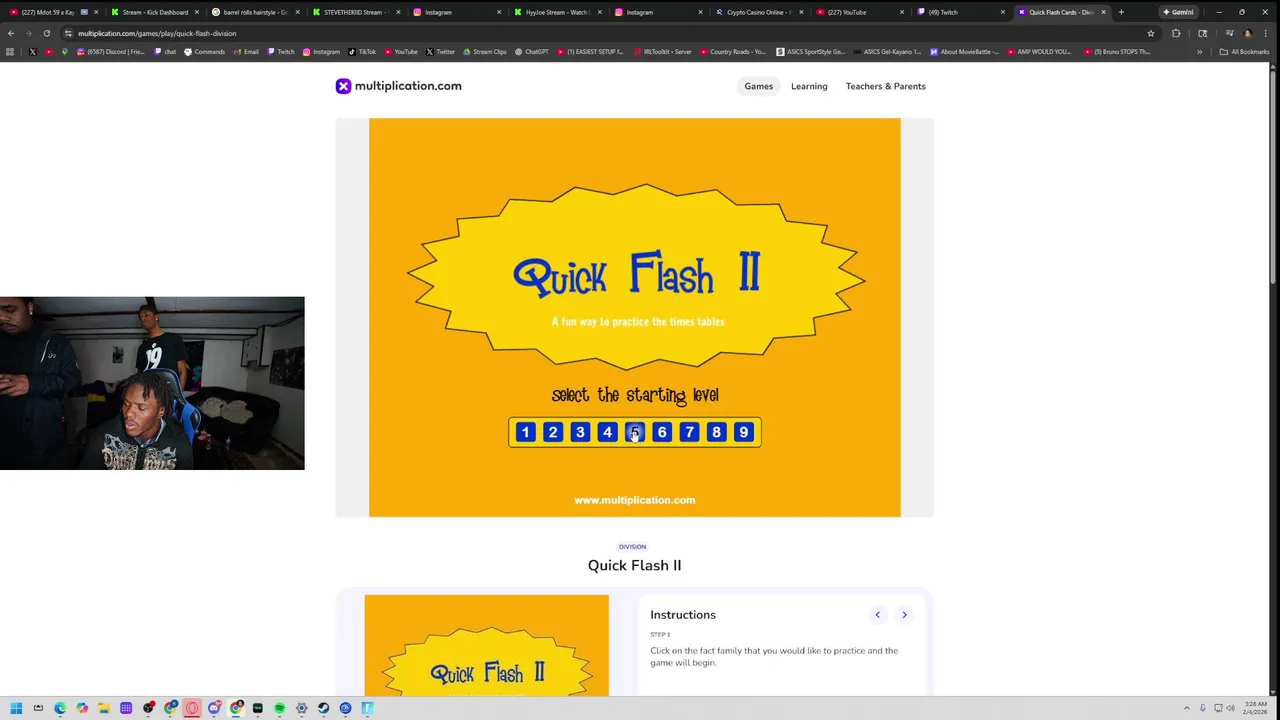Open the Email bookmark
1280x720 pixels.
pyautogui.click(x=246, y=52)
